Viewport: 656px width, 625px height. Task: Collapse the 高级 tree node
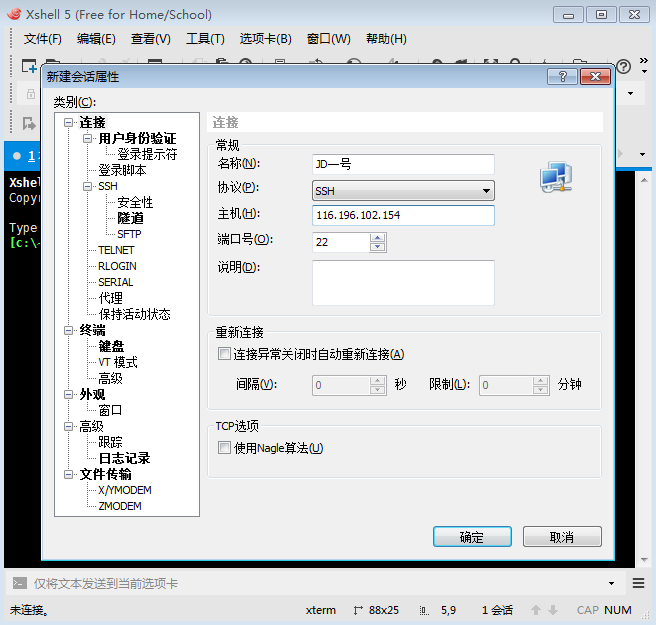click(x=68, y=427)
